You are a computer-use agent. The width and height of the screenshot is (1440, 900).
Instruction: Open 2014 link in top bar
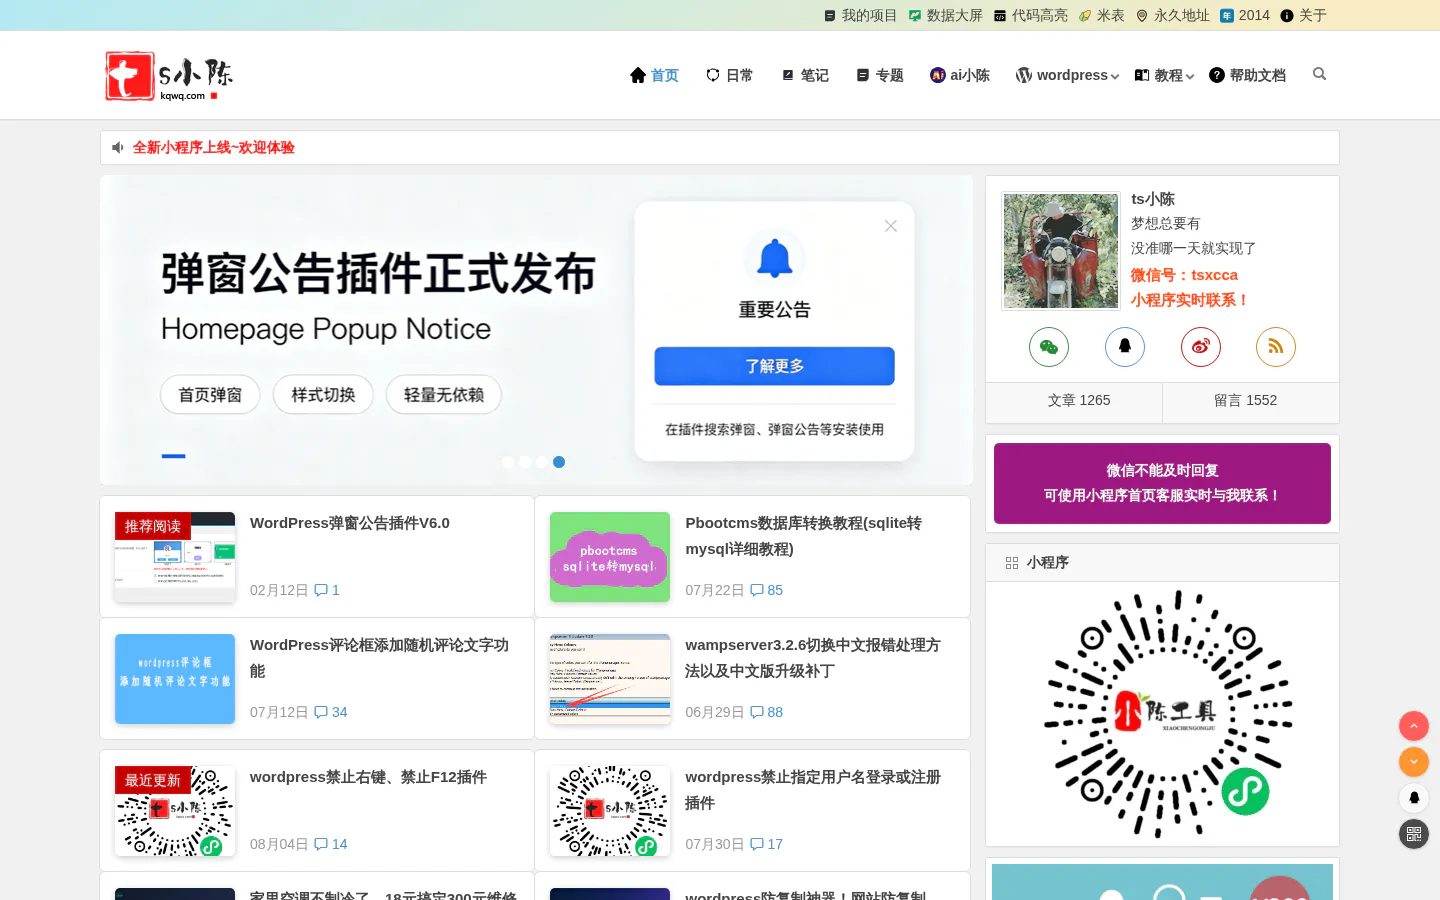tap(1245, 15)
